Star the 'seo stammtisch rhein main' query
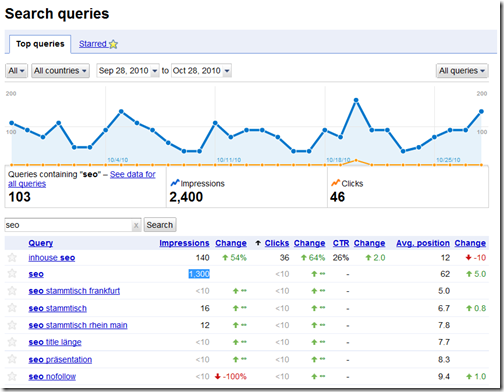This screenshot has height=392, width=504. click(12, 325)
